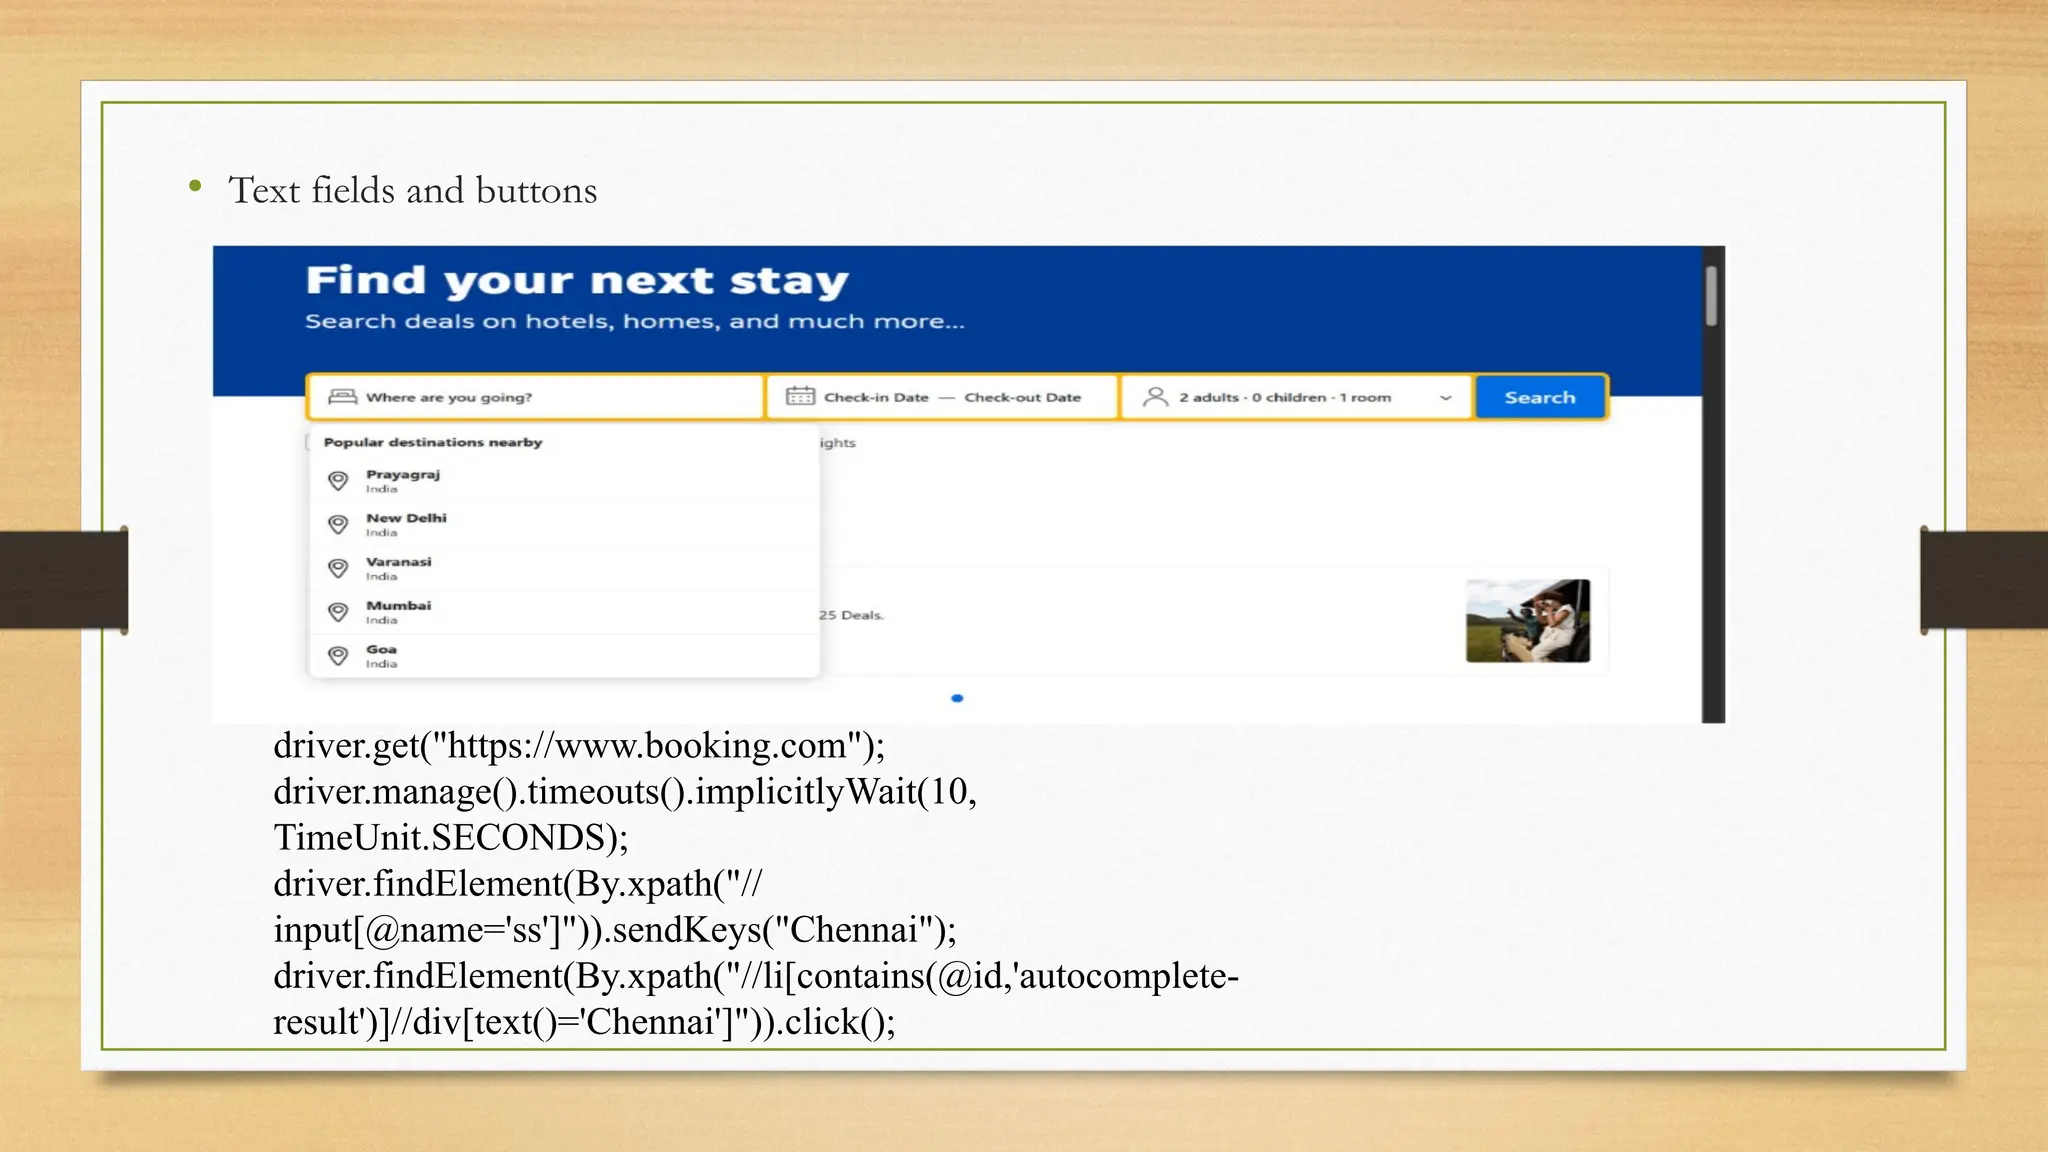This screenshot has height=1152, width=2048.
Task: Tick the partially hidden checkbox left of dropdown
Action: tap(308, 442)
